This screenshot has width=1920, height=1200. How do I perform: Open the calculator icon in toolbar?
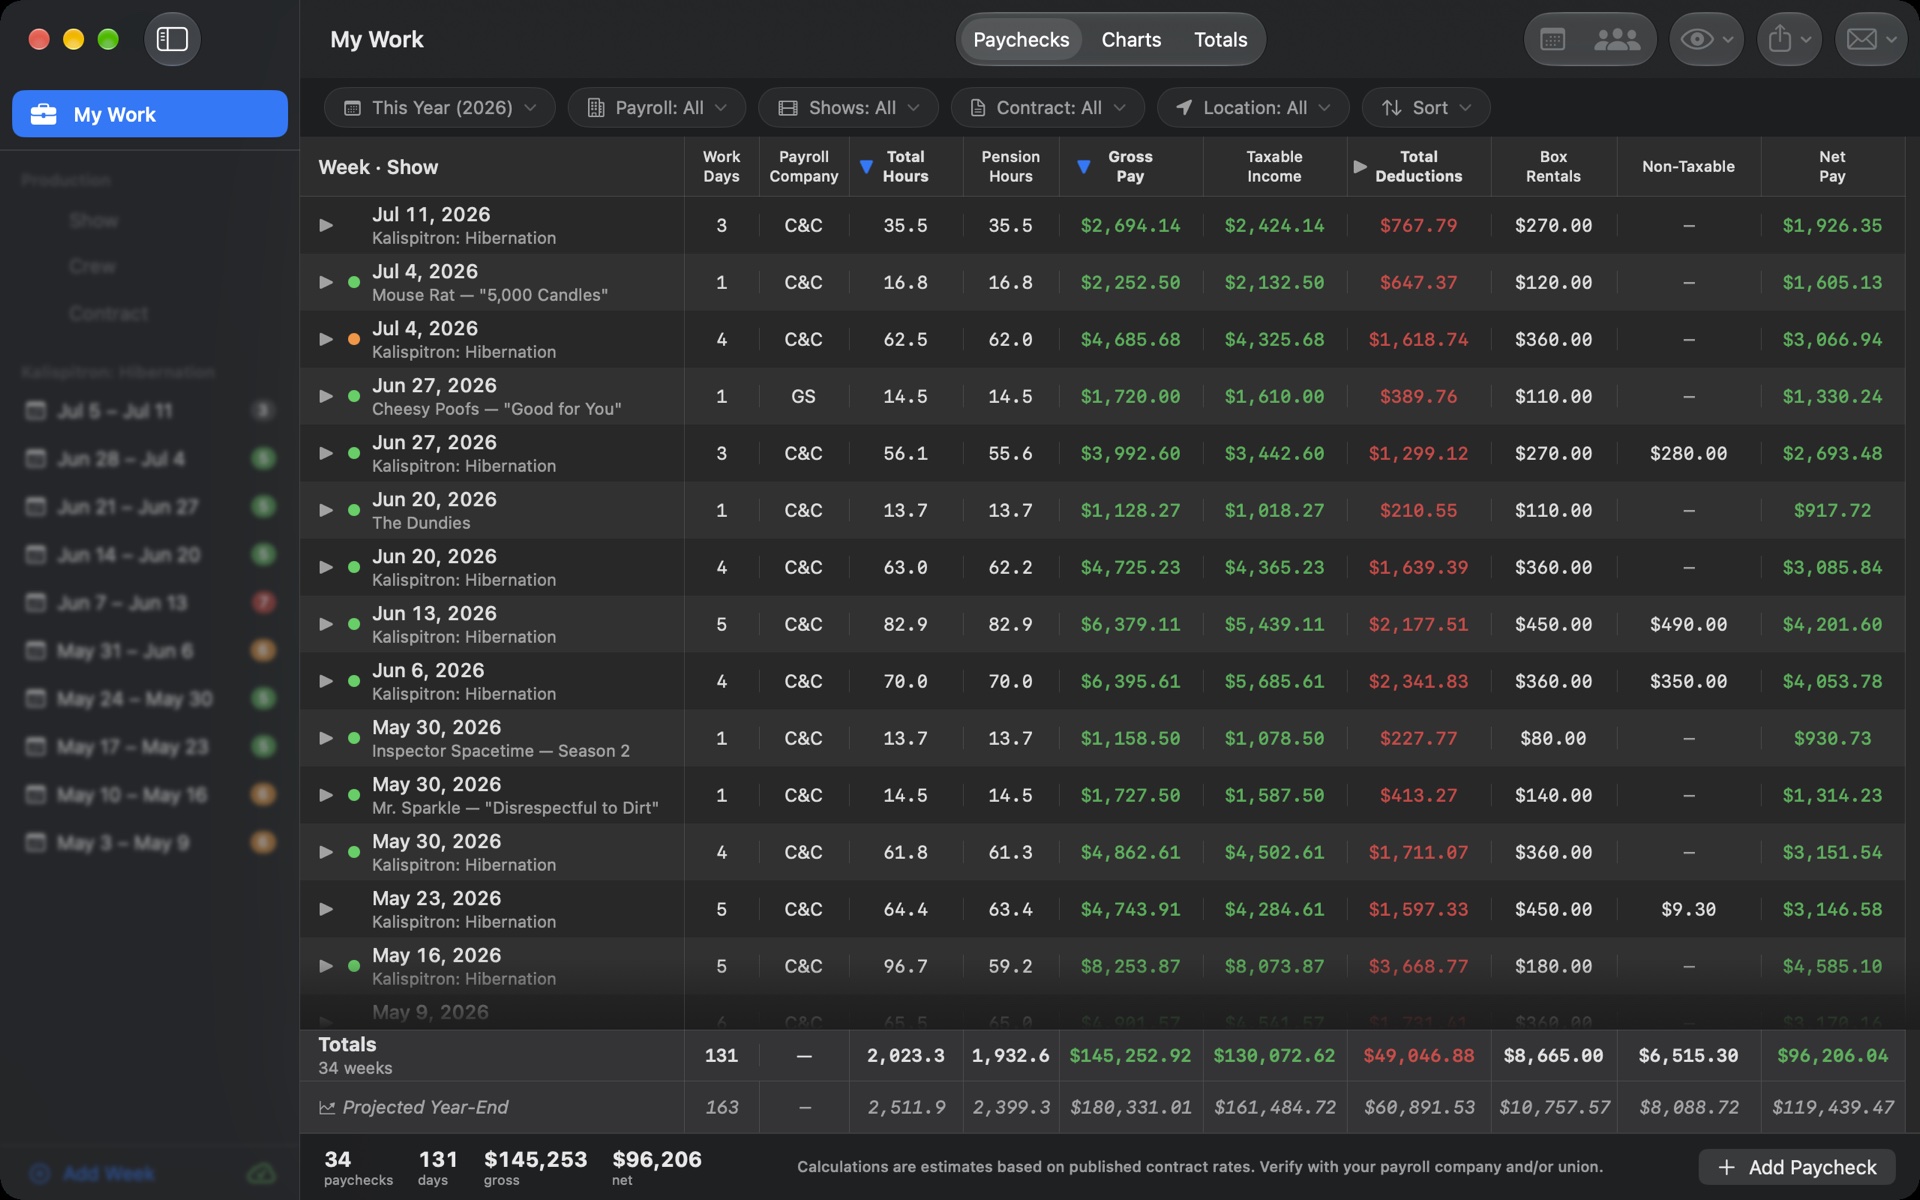pyautogui.click(x=1552, y=39)
